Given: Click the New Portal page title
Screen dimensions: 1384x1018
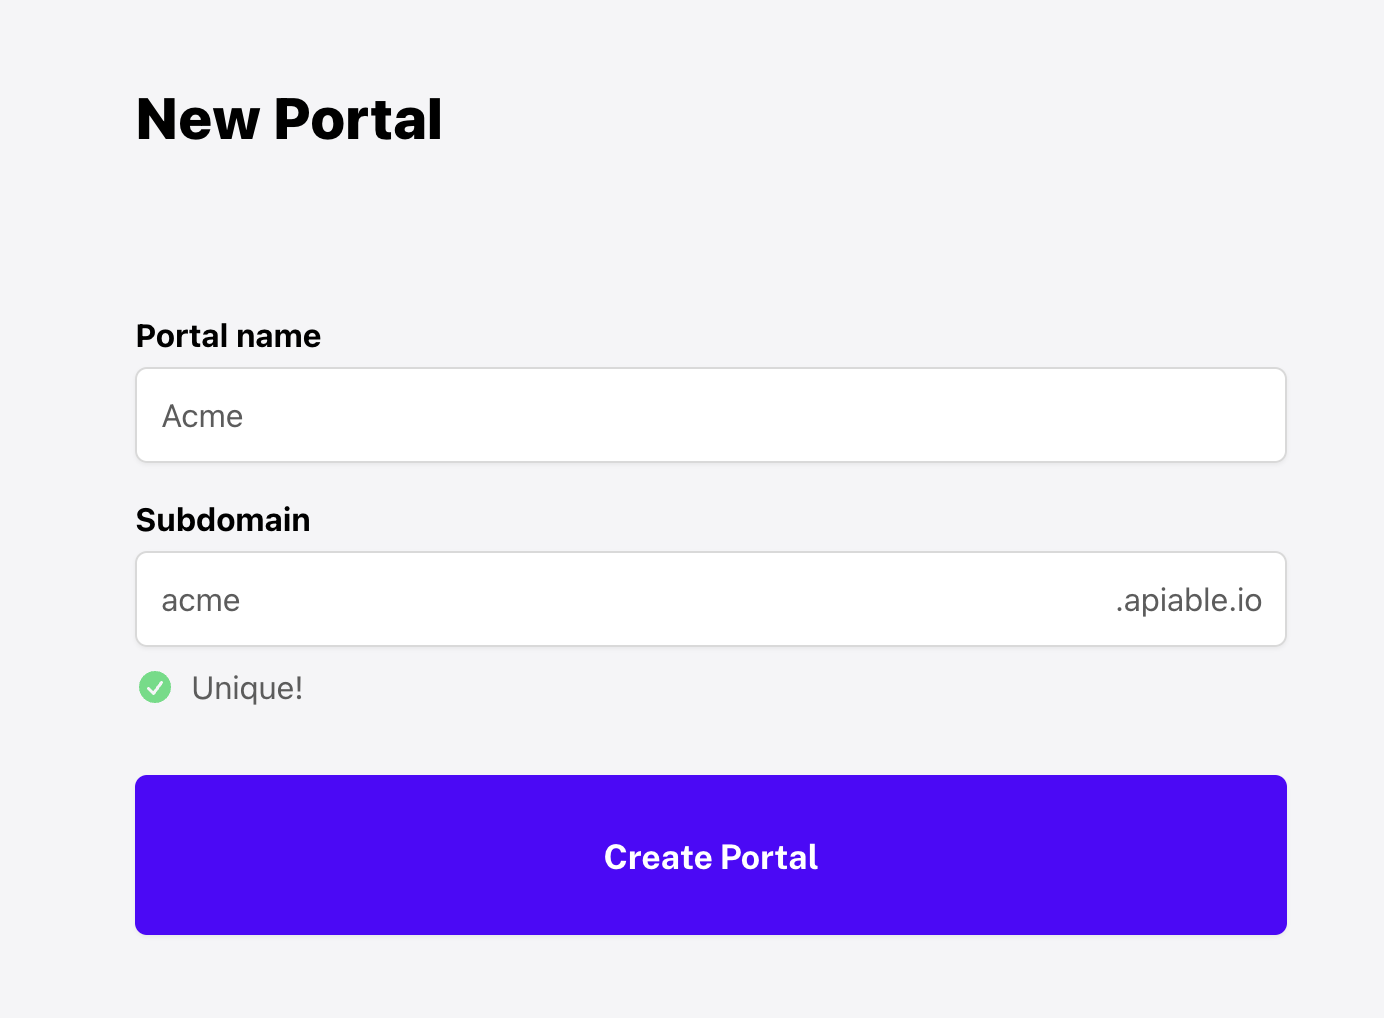Looking at the screenshot, I should [x=288, y=118].
